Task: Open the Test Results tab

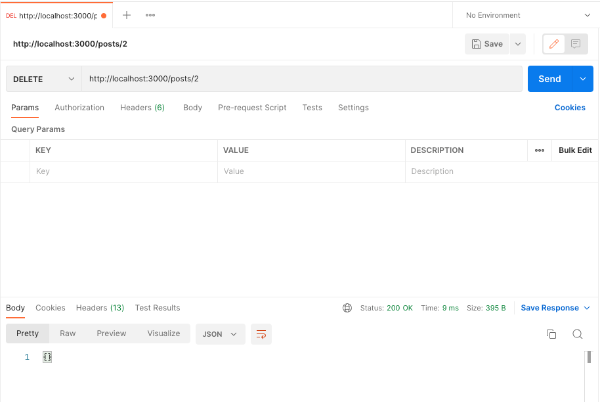Action: 157,308
